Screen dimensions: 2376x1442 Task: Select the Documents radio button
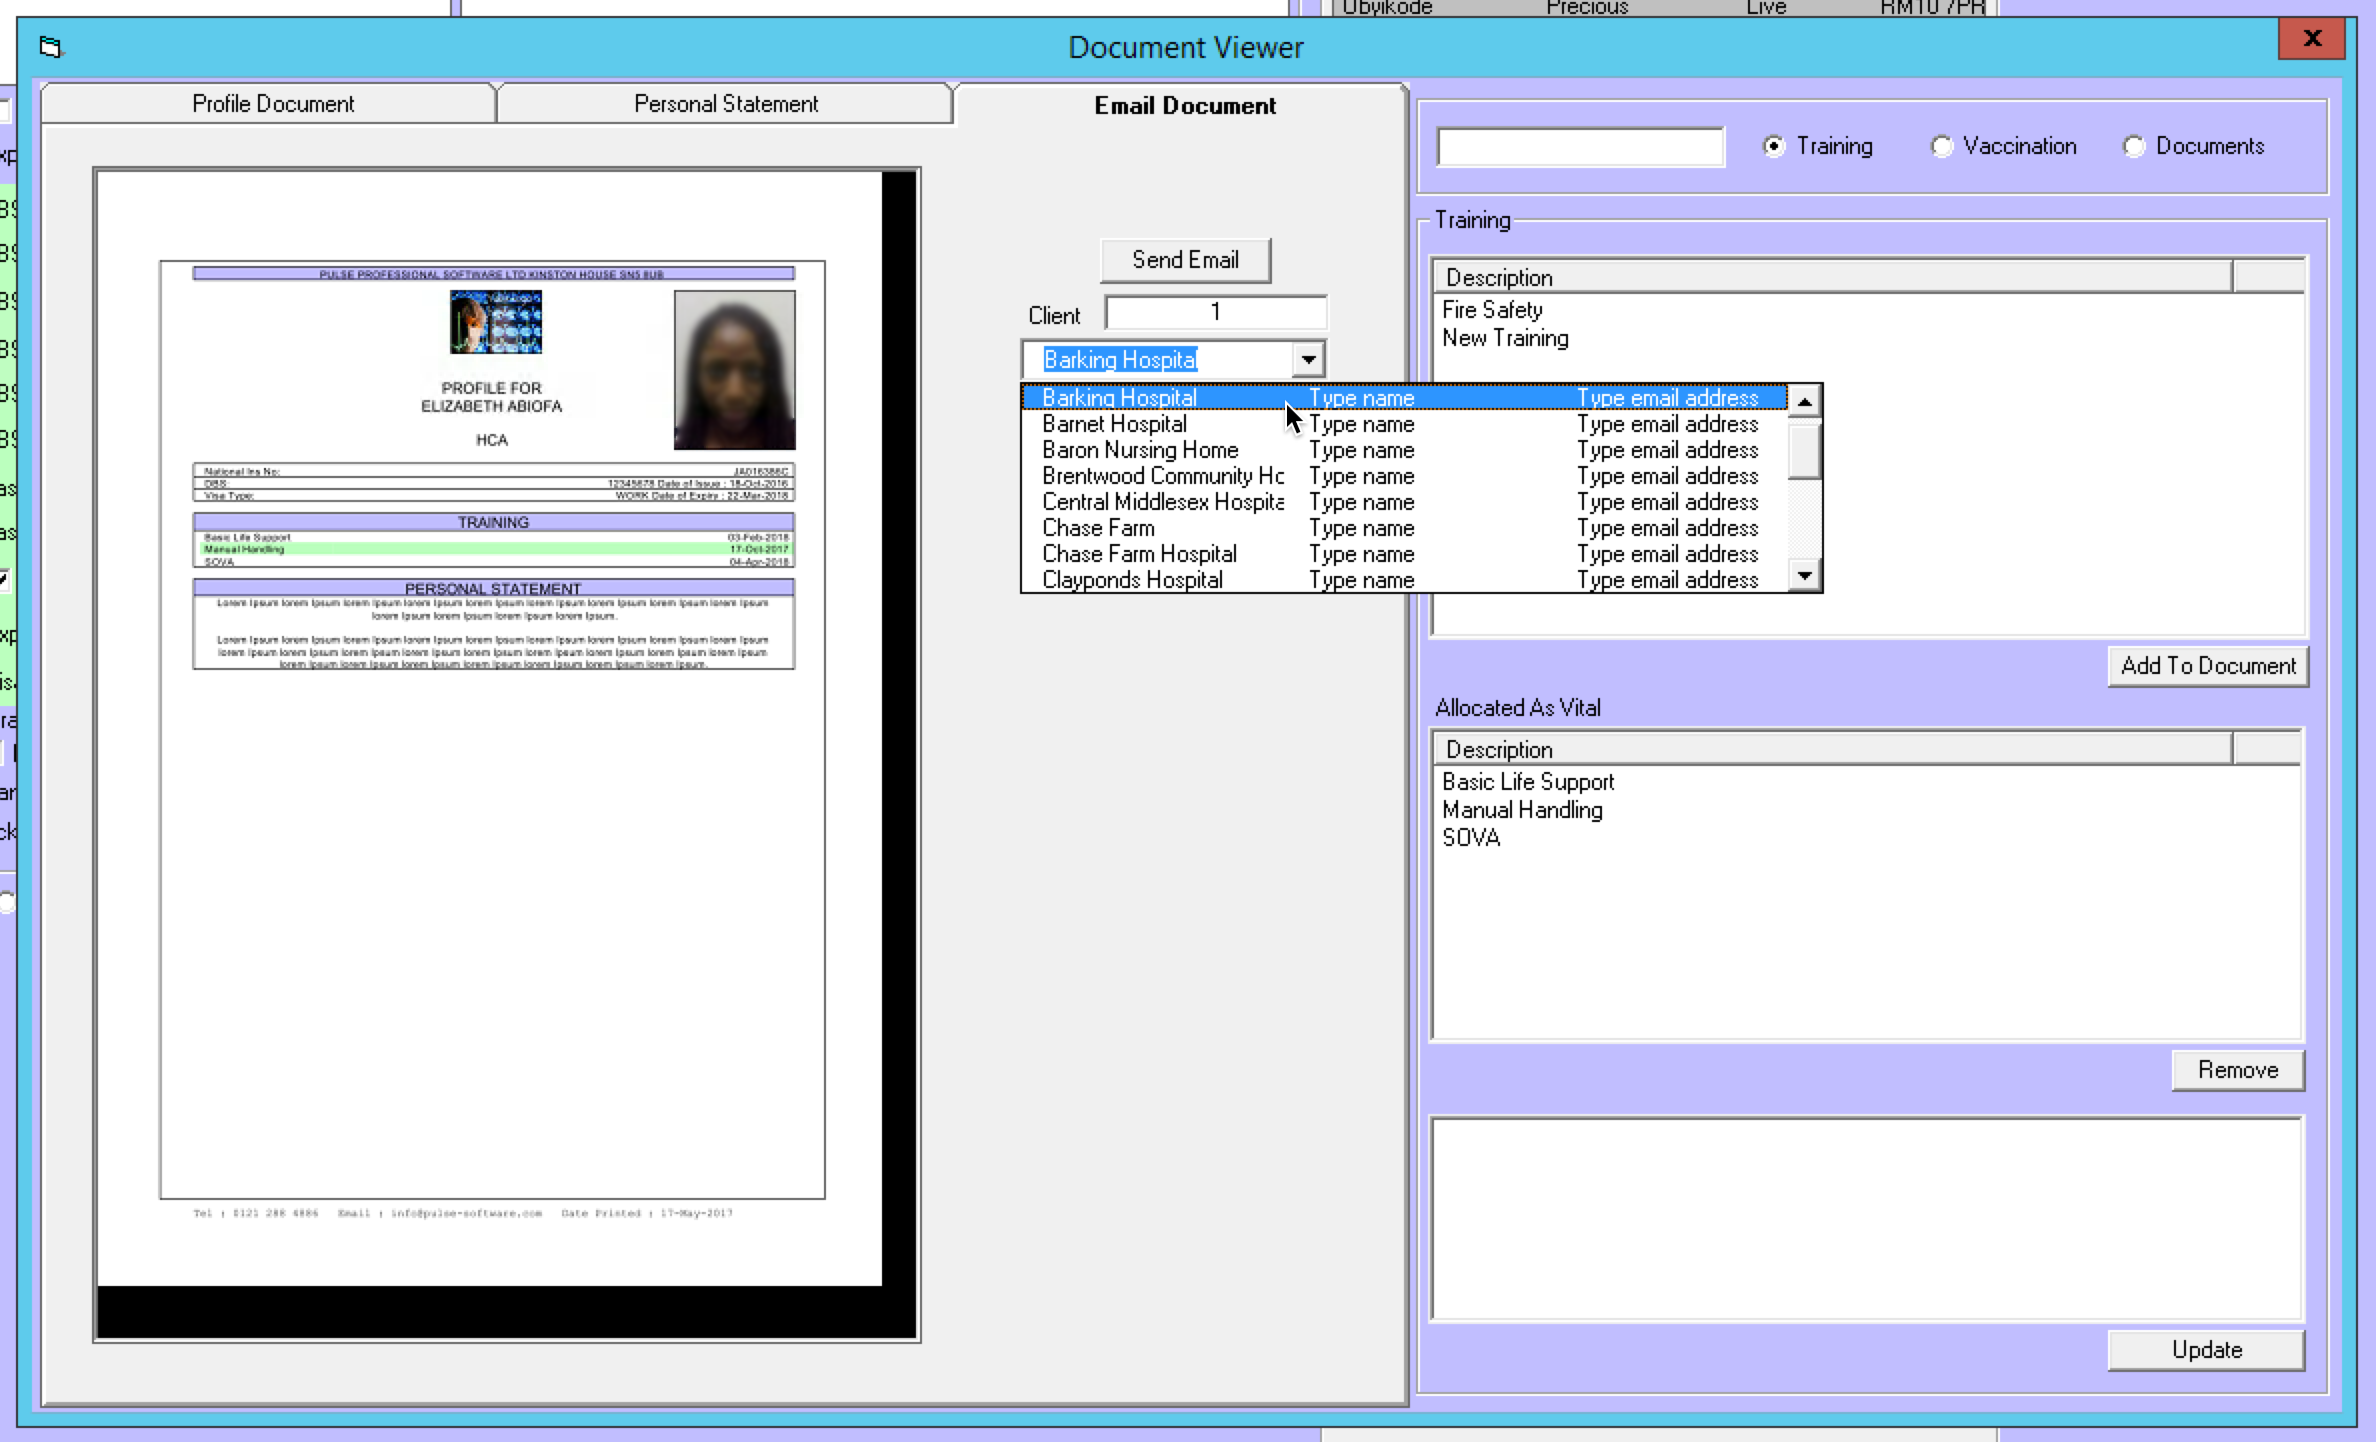pos(2134,147)
